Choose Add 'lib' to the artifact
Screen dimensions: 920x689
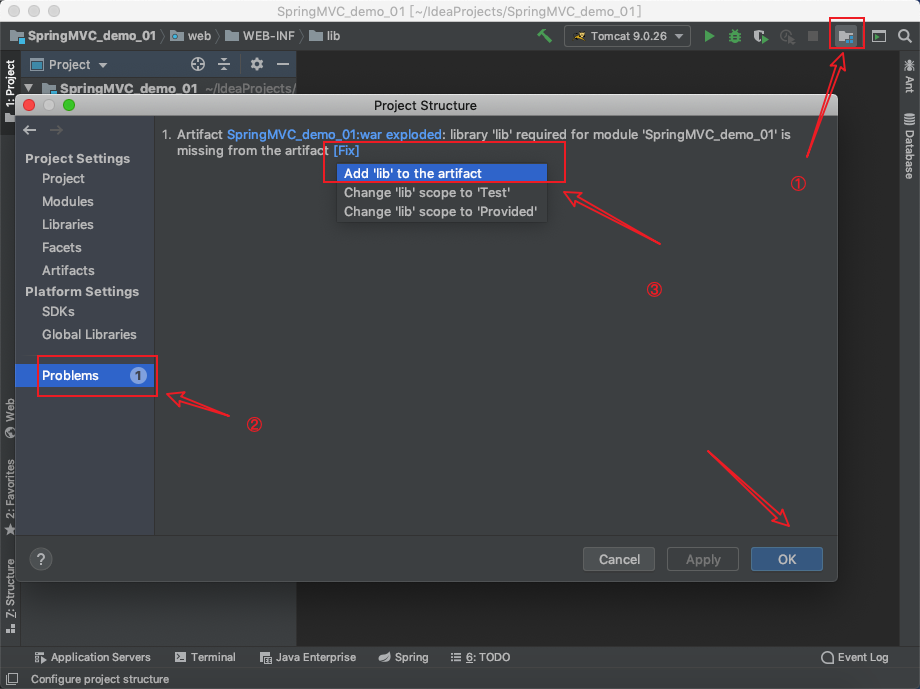[441, 174]
